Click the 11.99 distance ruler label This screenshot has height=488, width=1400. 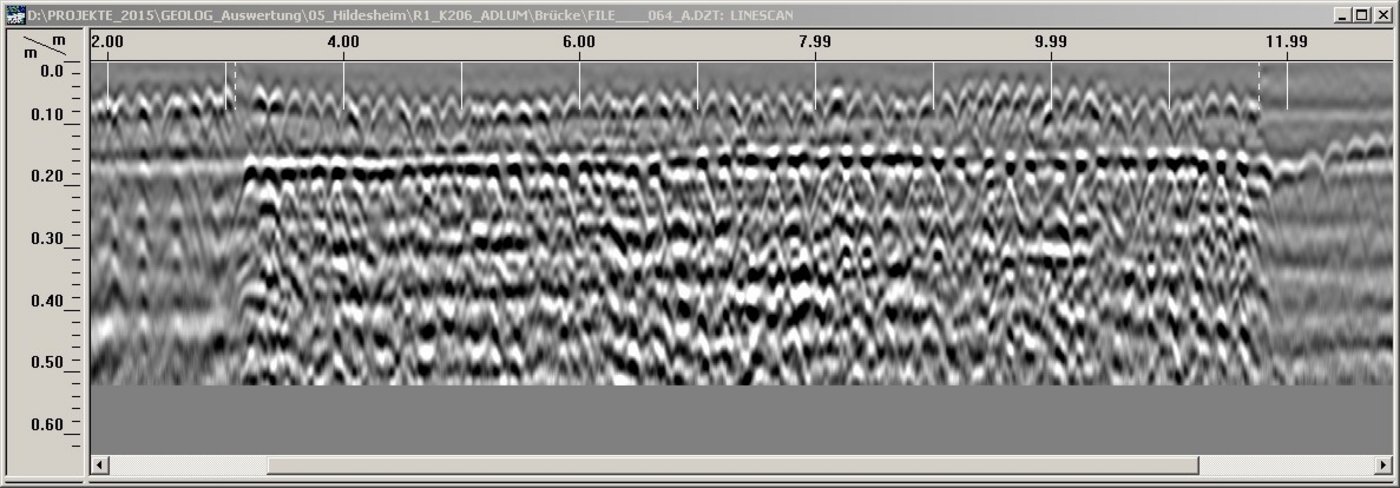tap(1286, 41)
